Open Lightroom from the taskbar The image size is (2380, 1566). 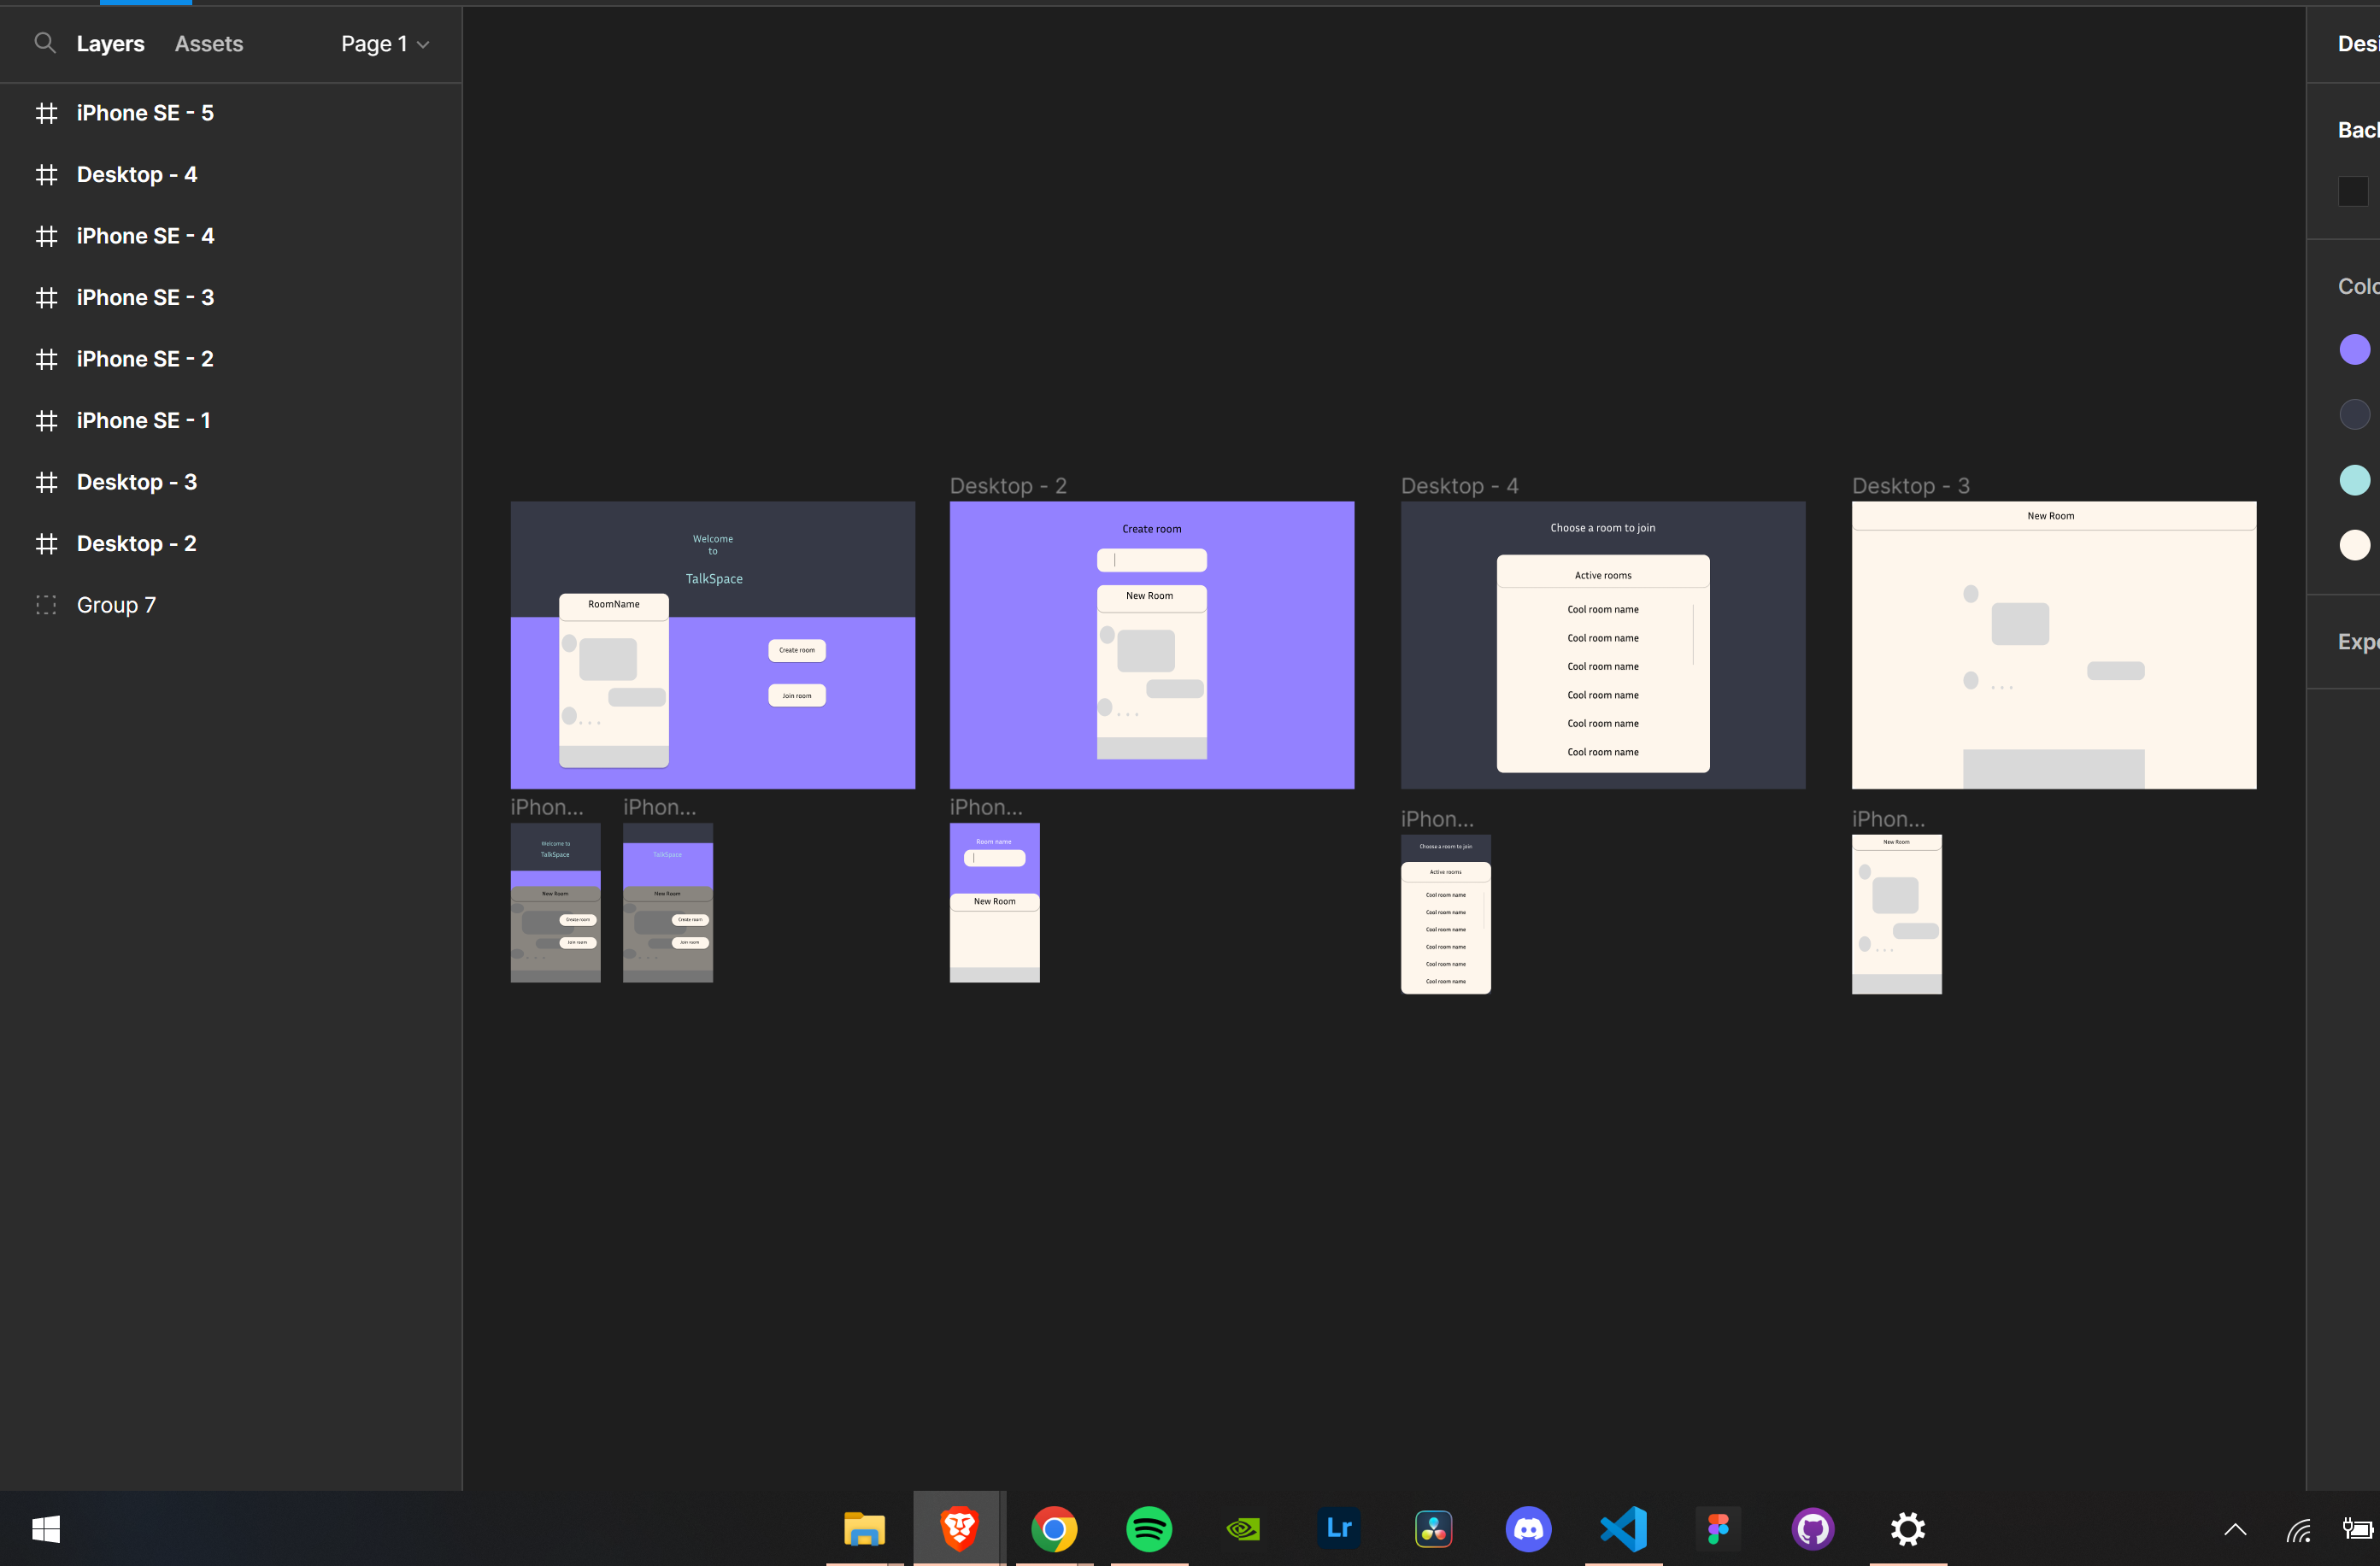[1338, 1528]
